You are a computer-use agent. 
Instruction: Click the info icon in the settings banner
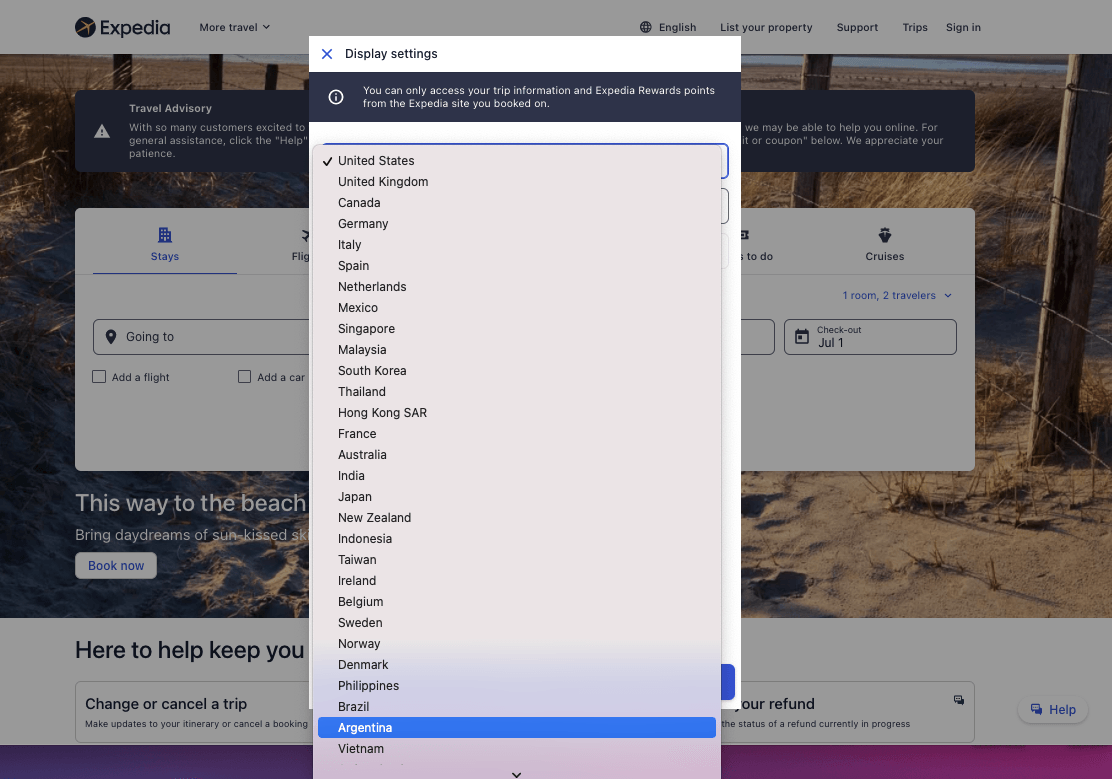(336, 97)
